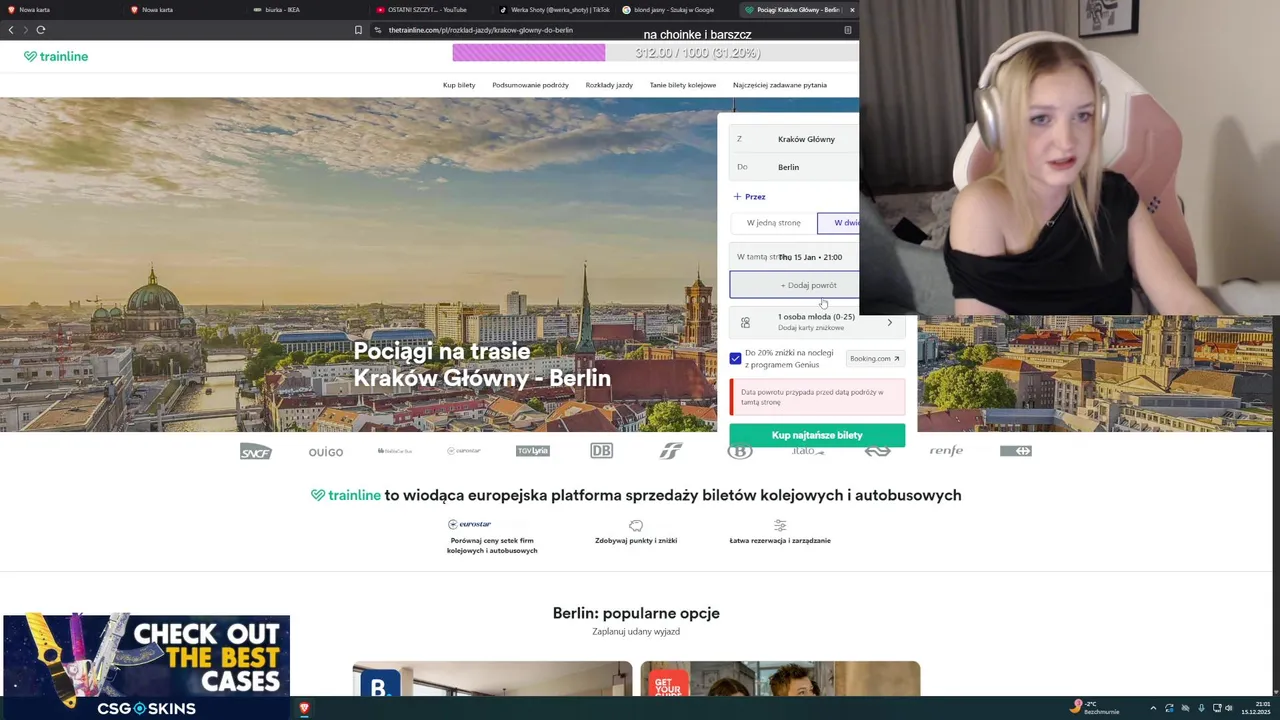Click the DB carrier logo
Image resolution: width=1280 pixels, height=720 pixels.
point(601,451)
